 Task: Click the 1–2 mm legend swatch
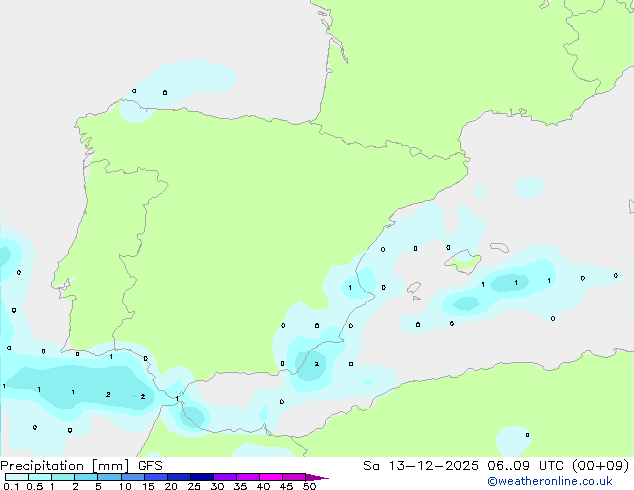(63, 477)
